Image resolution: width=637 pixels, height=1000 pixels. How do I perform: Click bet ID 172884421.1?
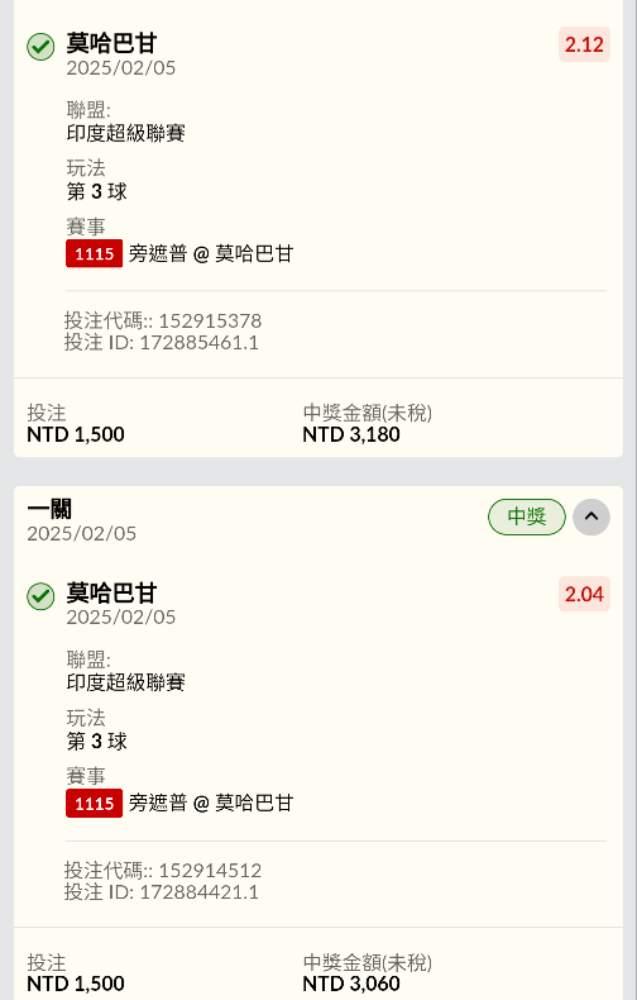click(x=198, y=892)
